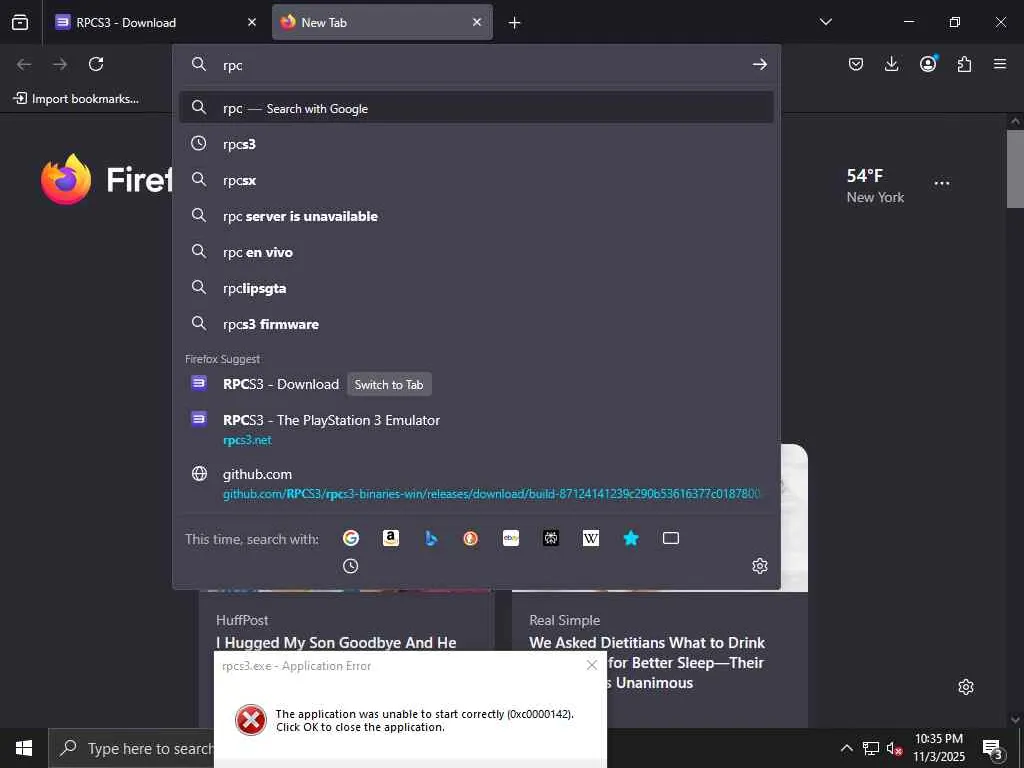The image size is (1024, 768).
Task: Select 'rpclipsgta' suggestion
Action: 476,287
